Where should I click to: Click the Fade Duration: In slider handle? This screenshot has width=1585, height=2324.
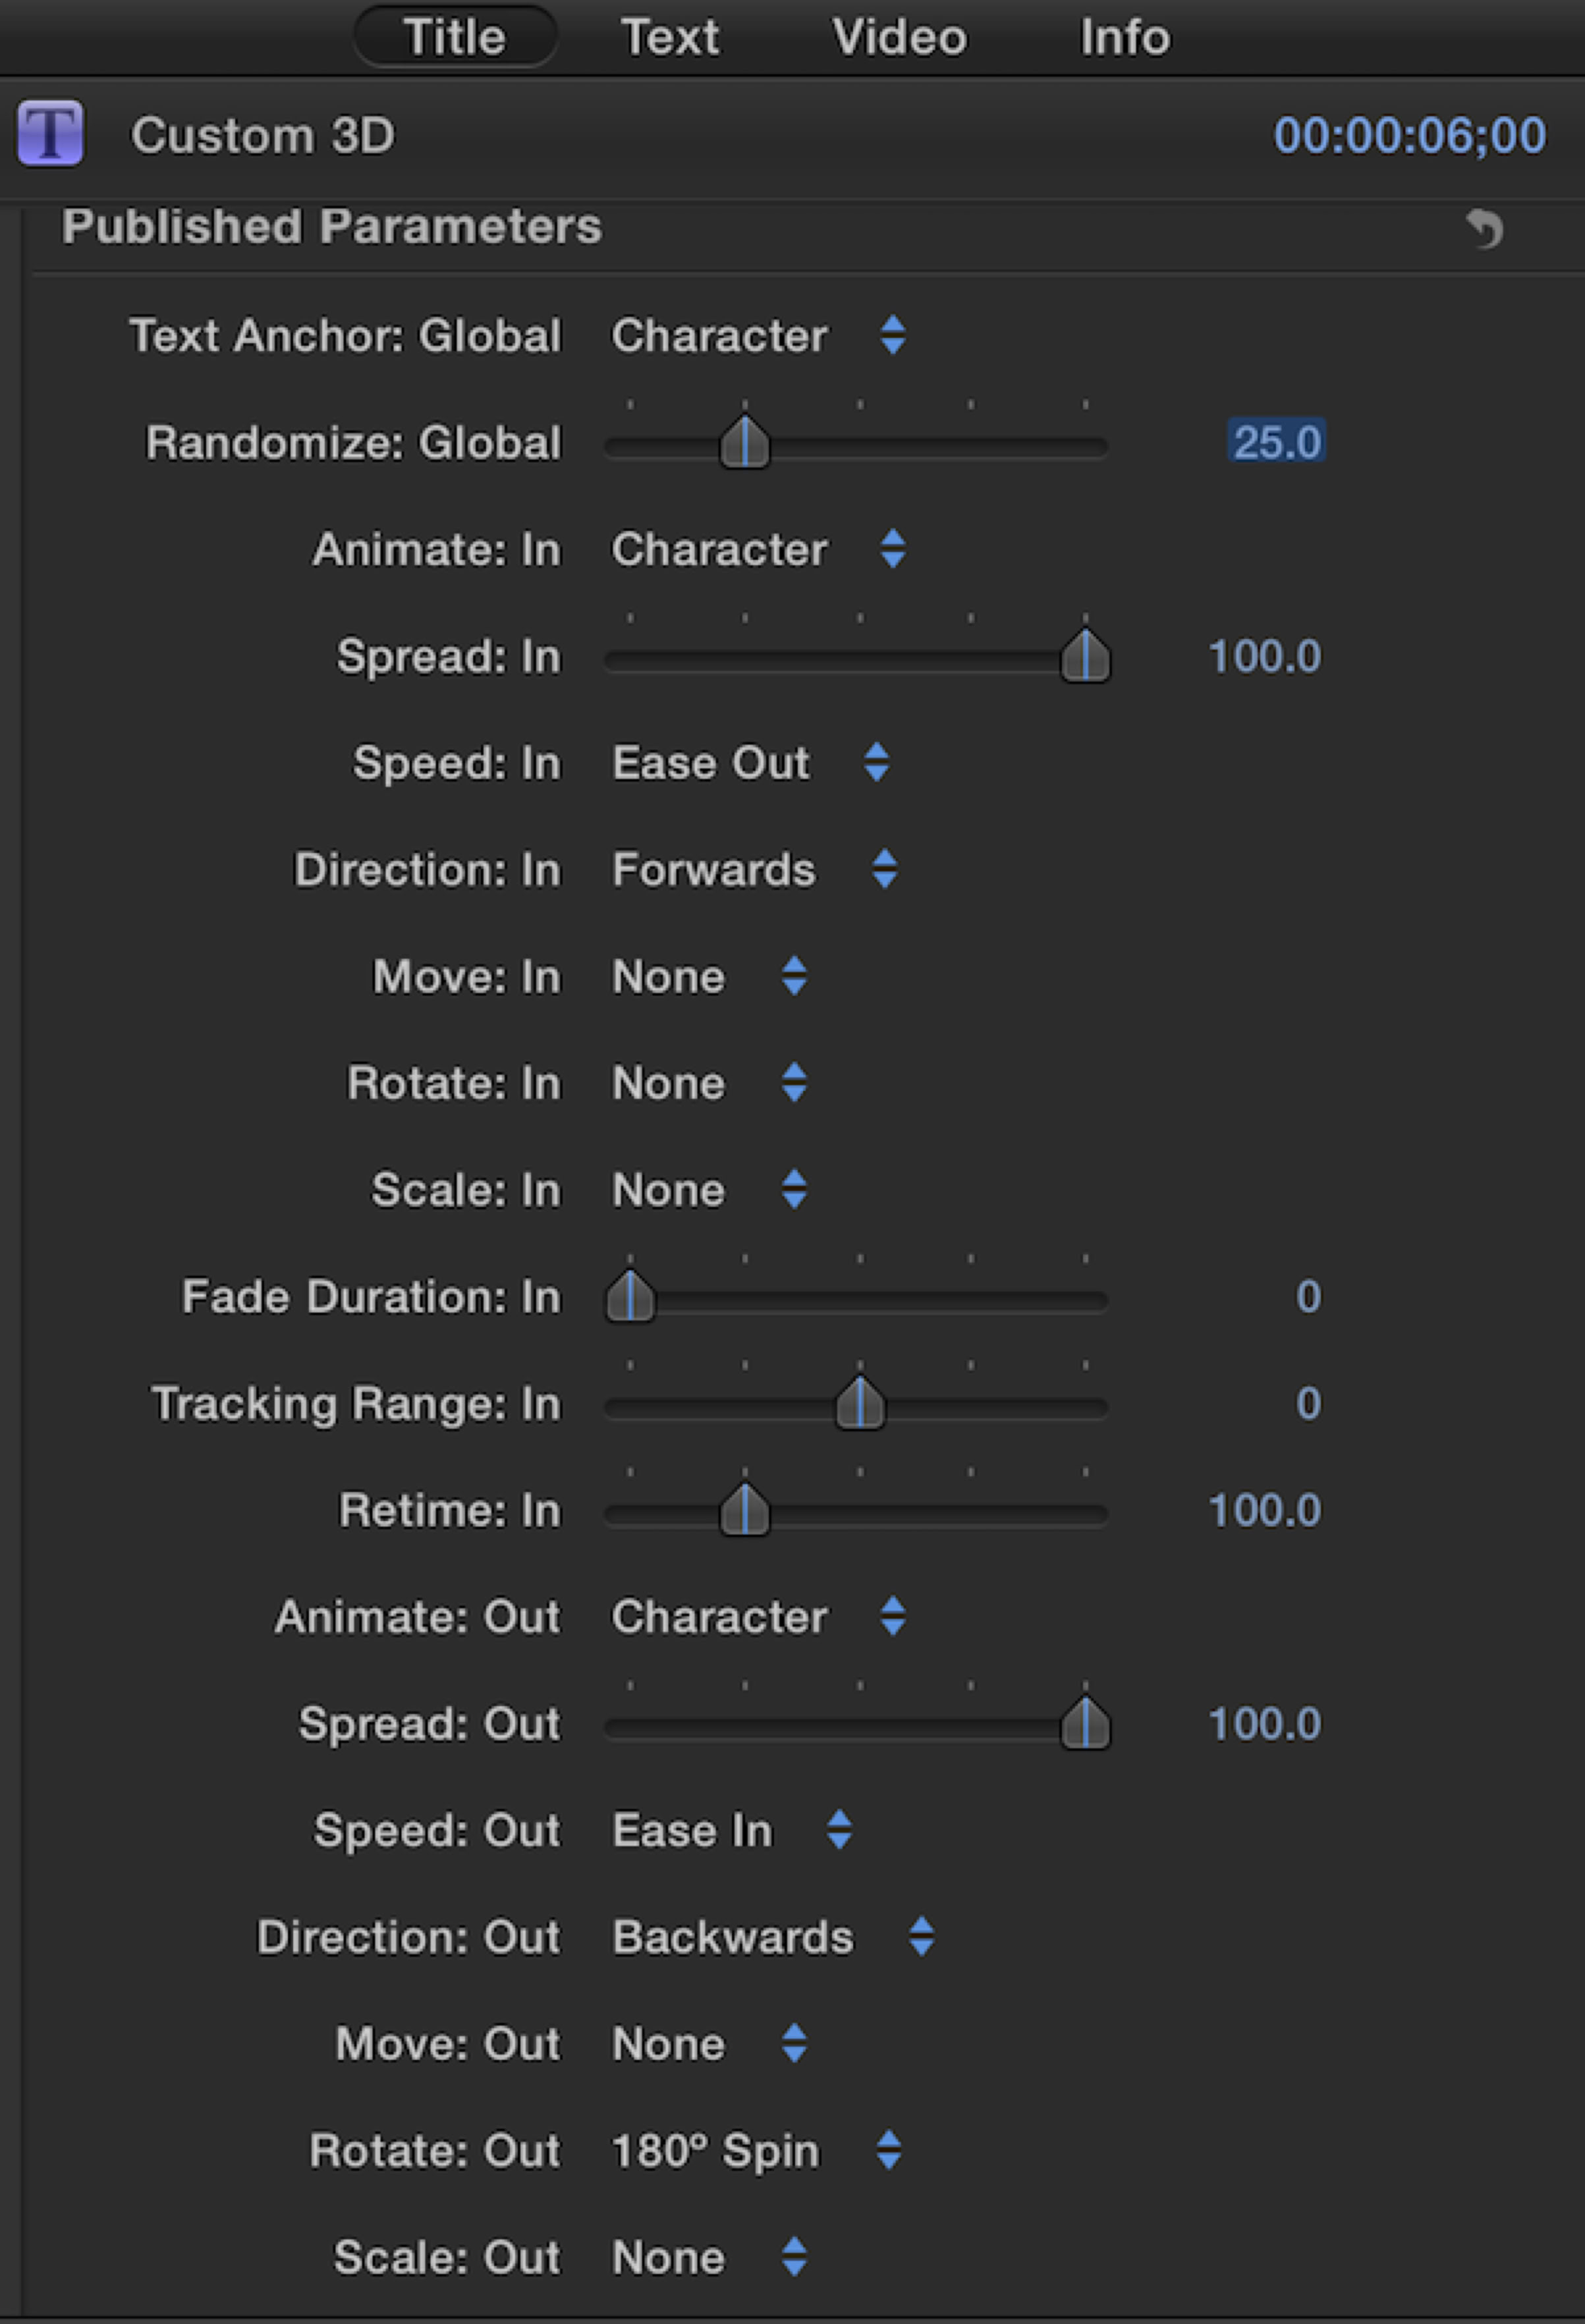[x=630, y=1297]
